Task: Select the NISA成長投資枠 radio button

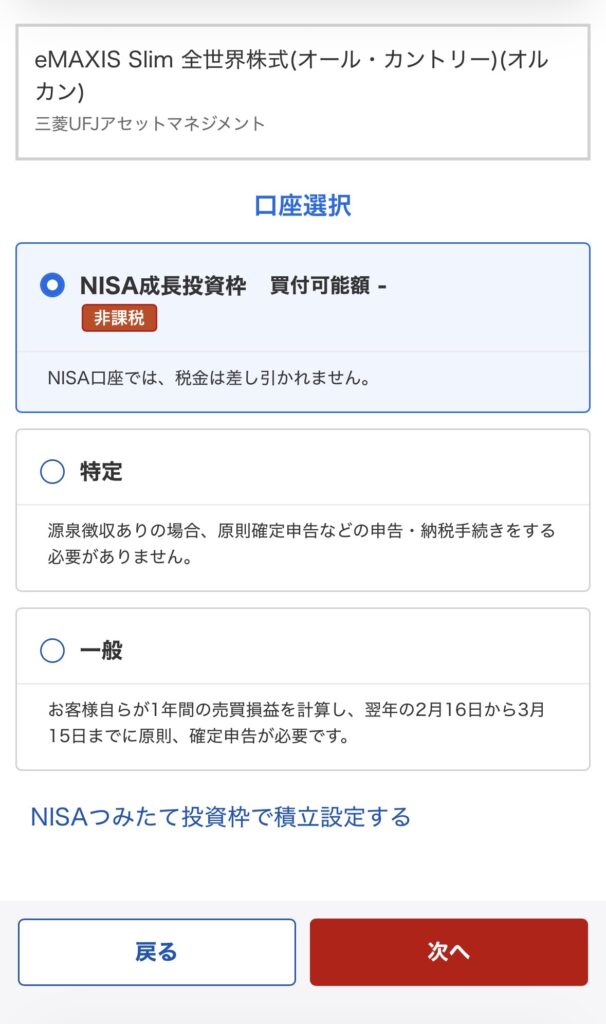Action: click(x=52, y=285)
